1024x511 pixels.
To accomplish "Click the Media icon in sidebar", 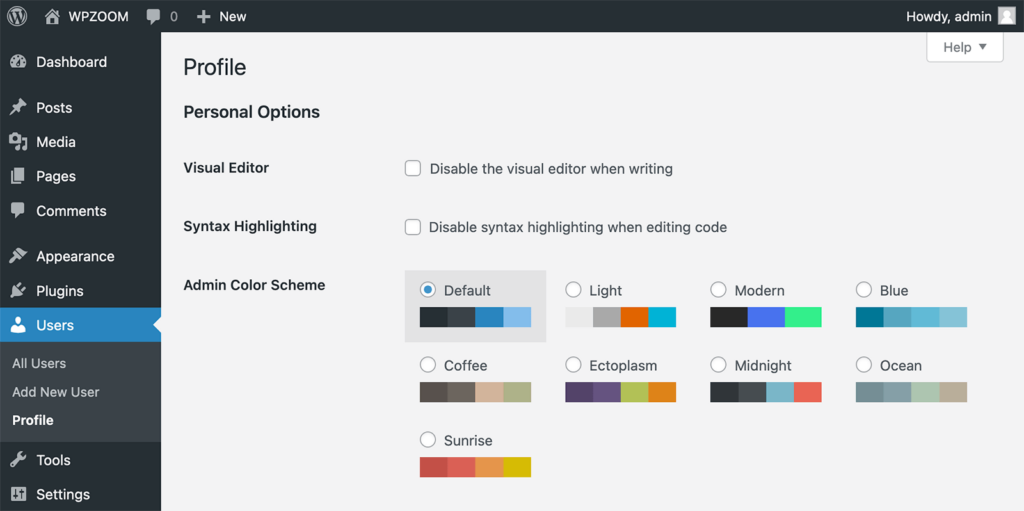I will pos(18,142).
